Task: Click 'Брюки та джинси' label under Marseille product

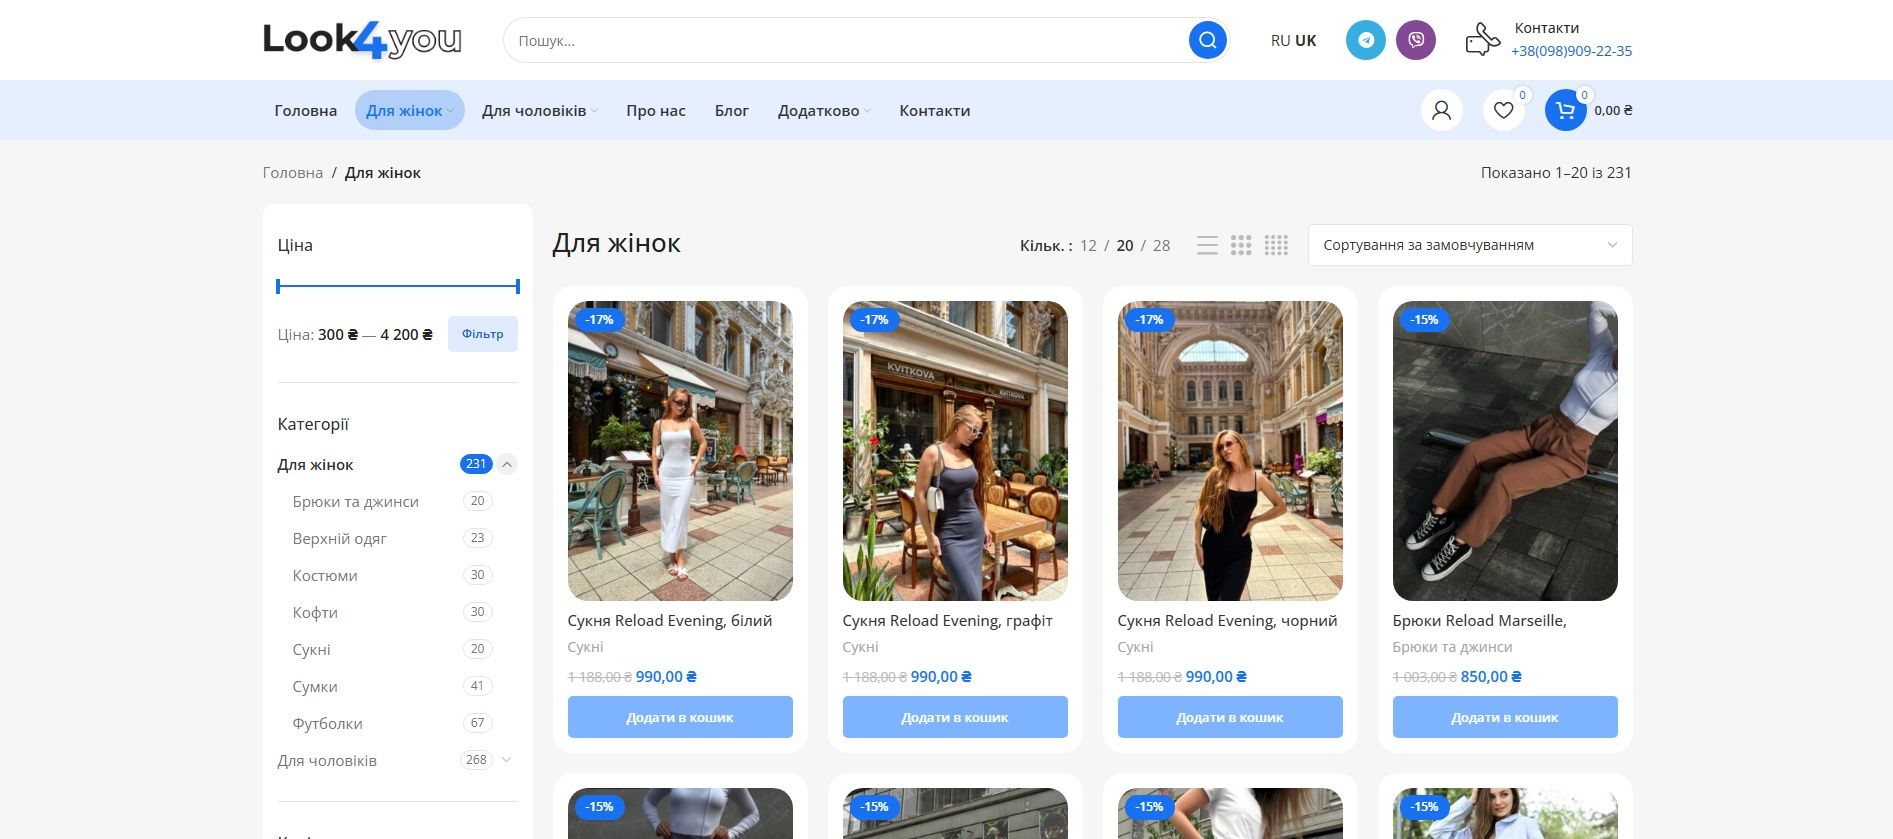Action: coord(1452,647)
